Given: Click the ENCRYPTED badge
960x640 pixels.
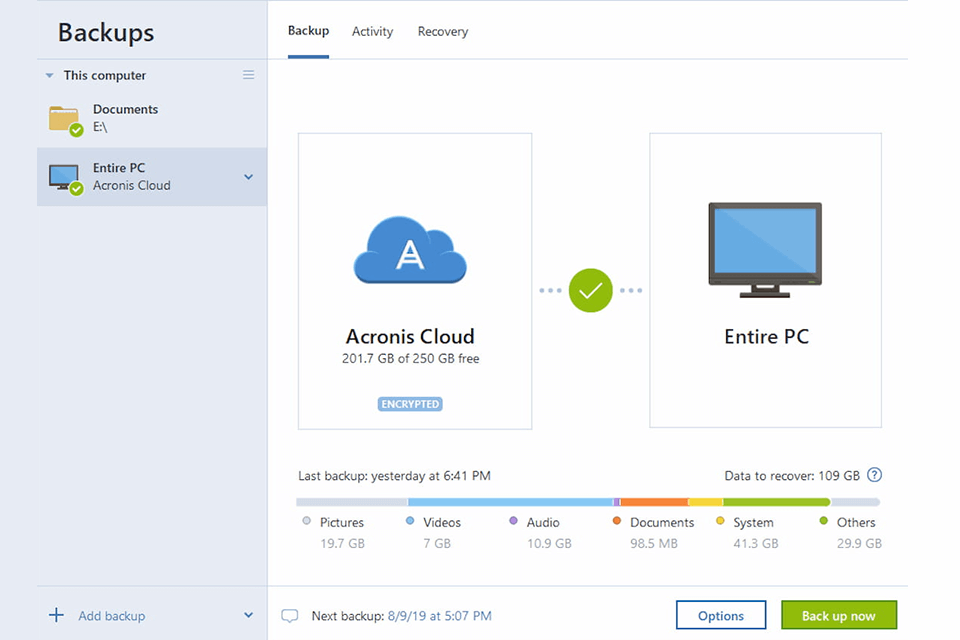Looking at the screenshot, I should [x=410, y=404].
